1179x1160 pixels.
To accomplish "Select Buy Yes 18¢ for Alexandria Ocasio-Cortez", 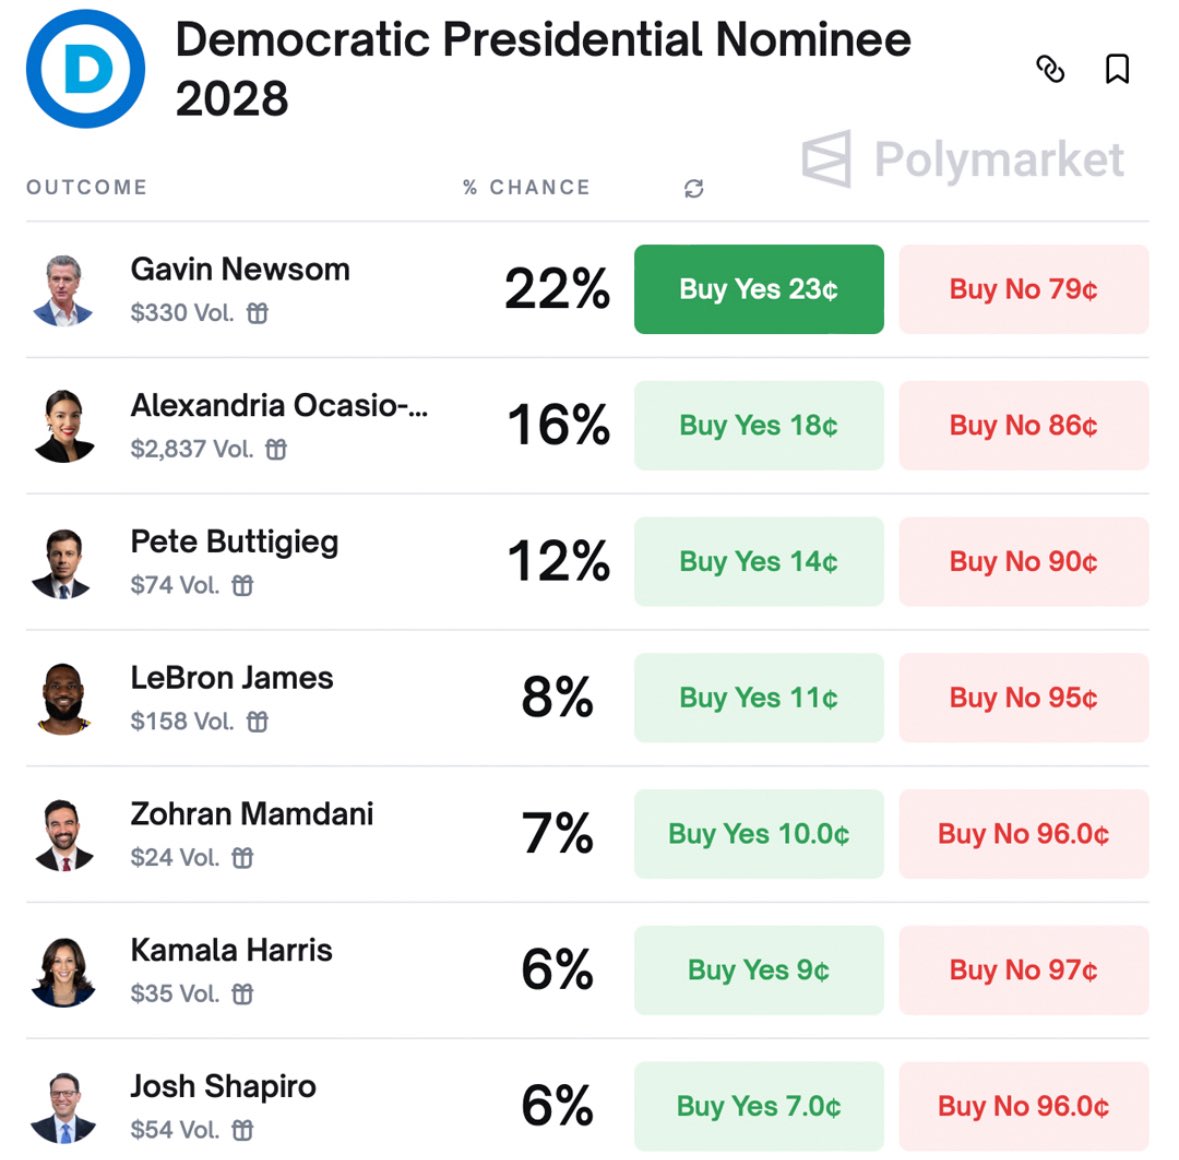I will coord(759,426).
